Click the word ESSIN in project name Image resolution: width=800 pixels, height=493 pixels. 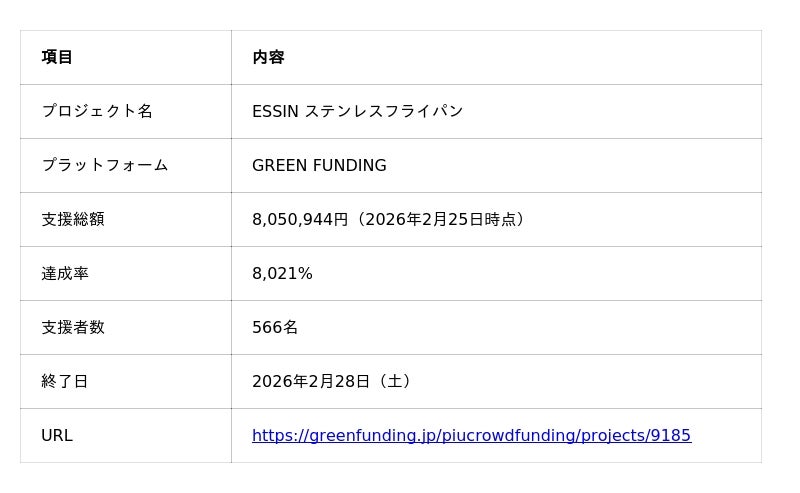[275, 112]
